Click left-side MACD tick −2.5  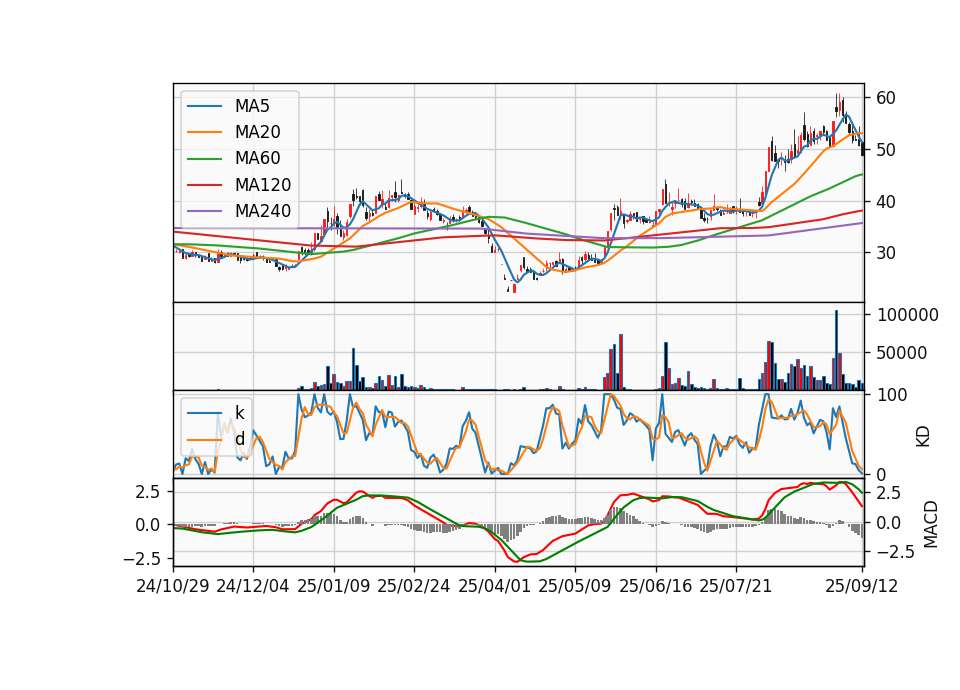[142, 559]
